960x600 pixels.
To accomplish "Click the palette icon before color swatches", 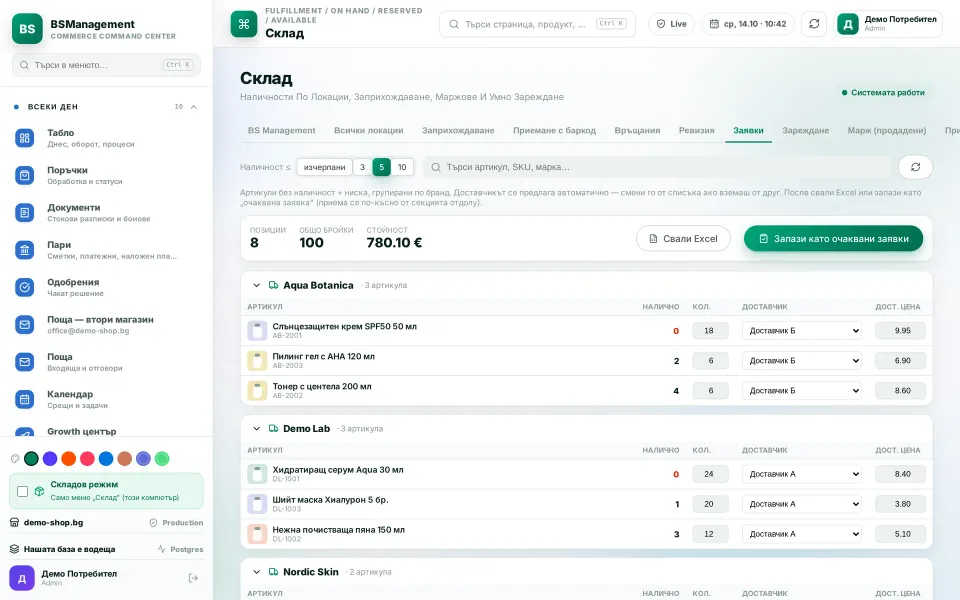I will (15, 459).
